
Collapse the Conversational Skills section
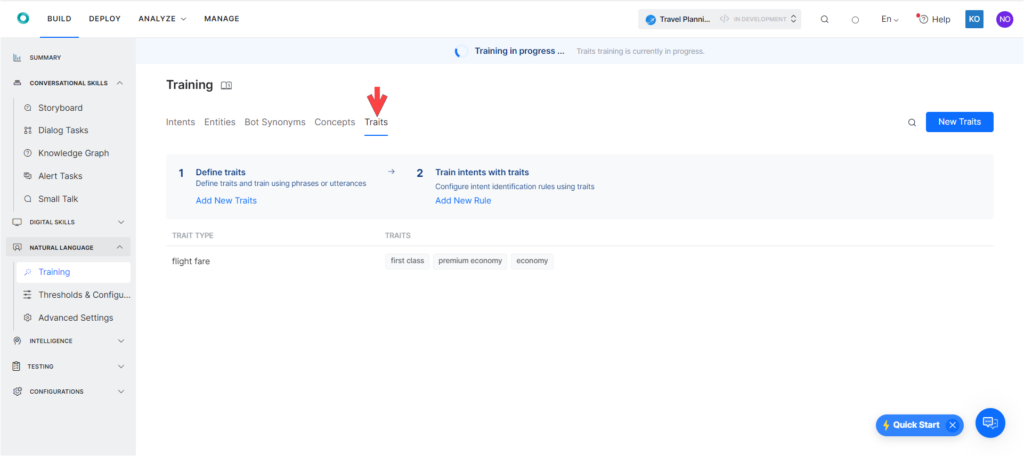tap(120, 83)
